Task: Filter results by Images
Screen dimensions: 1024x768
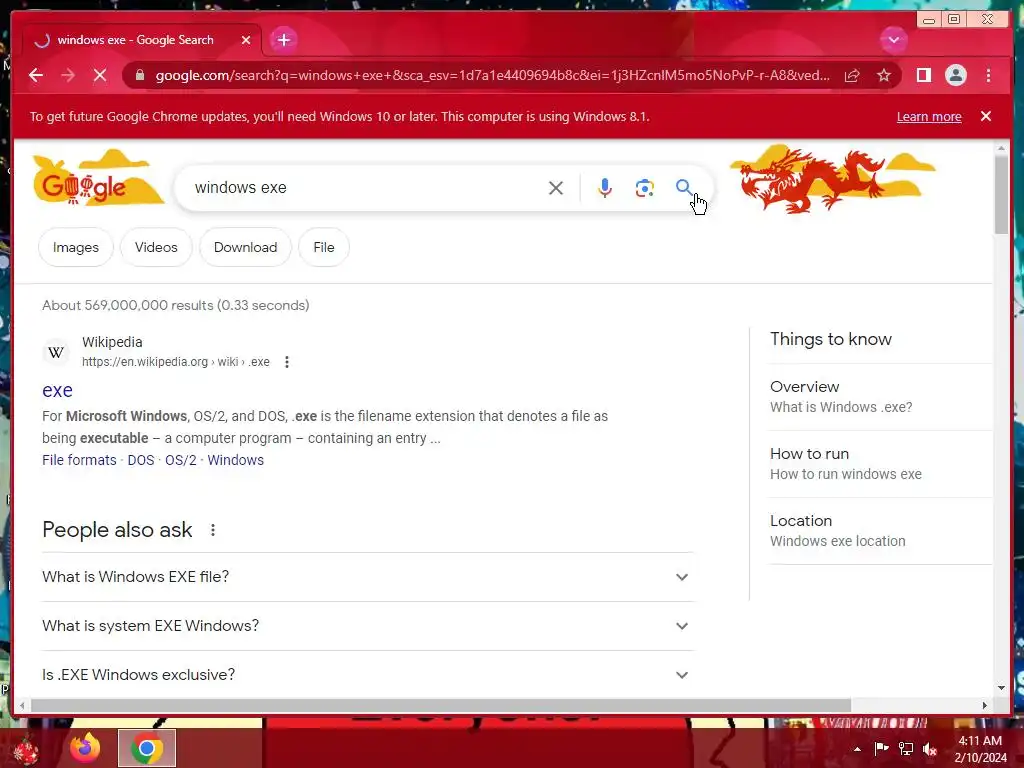Action: point(76,248)
